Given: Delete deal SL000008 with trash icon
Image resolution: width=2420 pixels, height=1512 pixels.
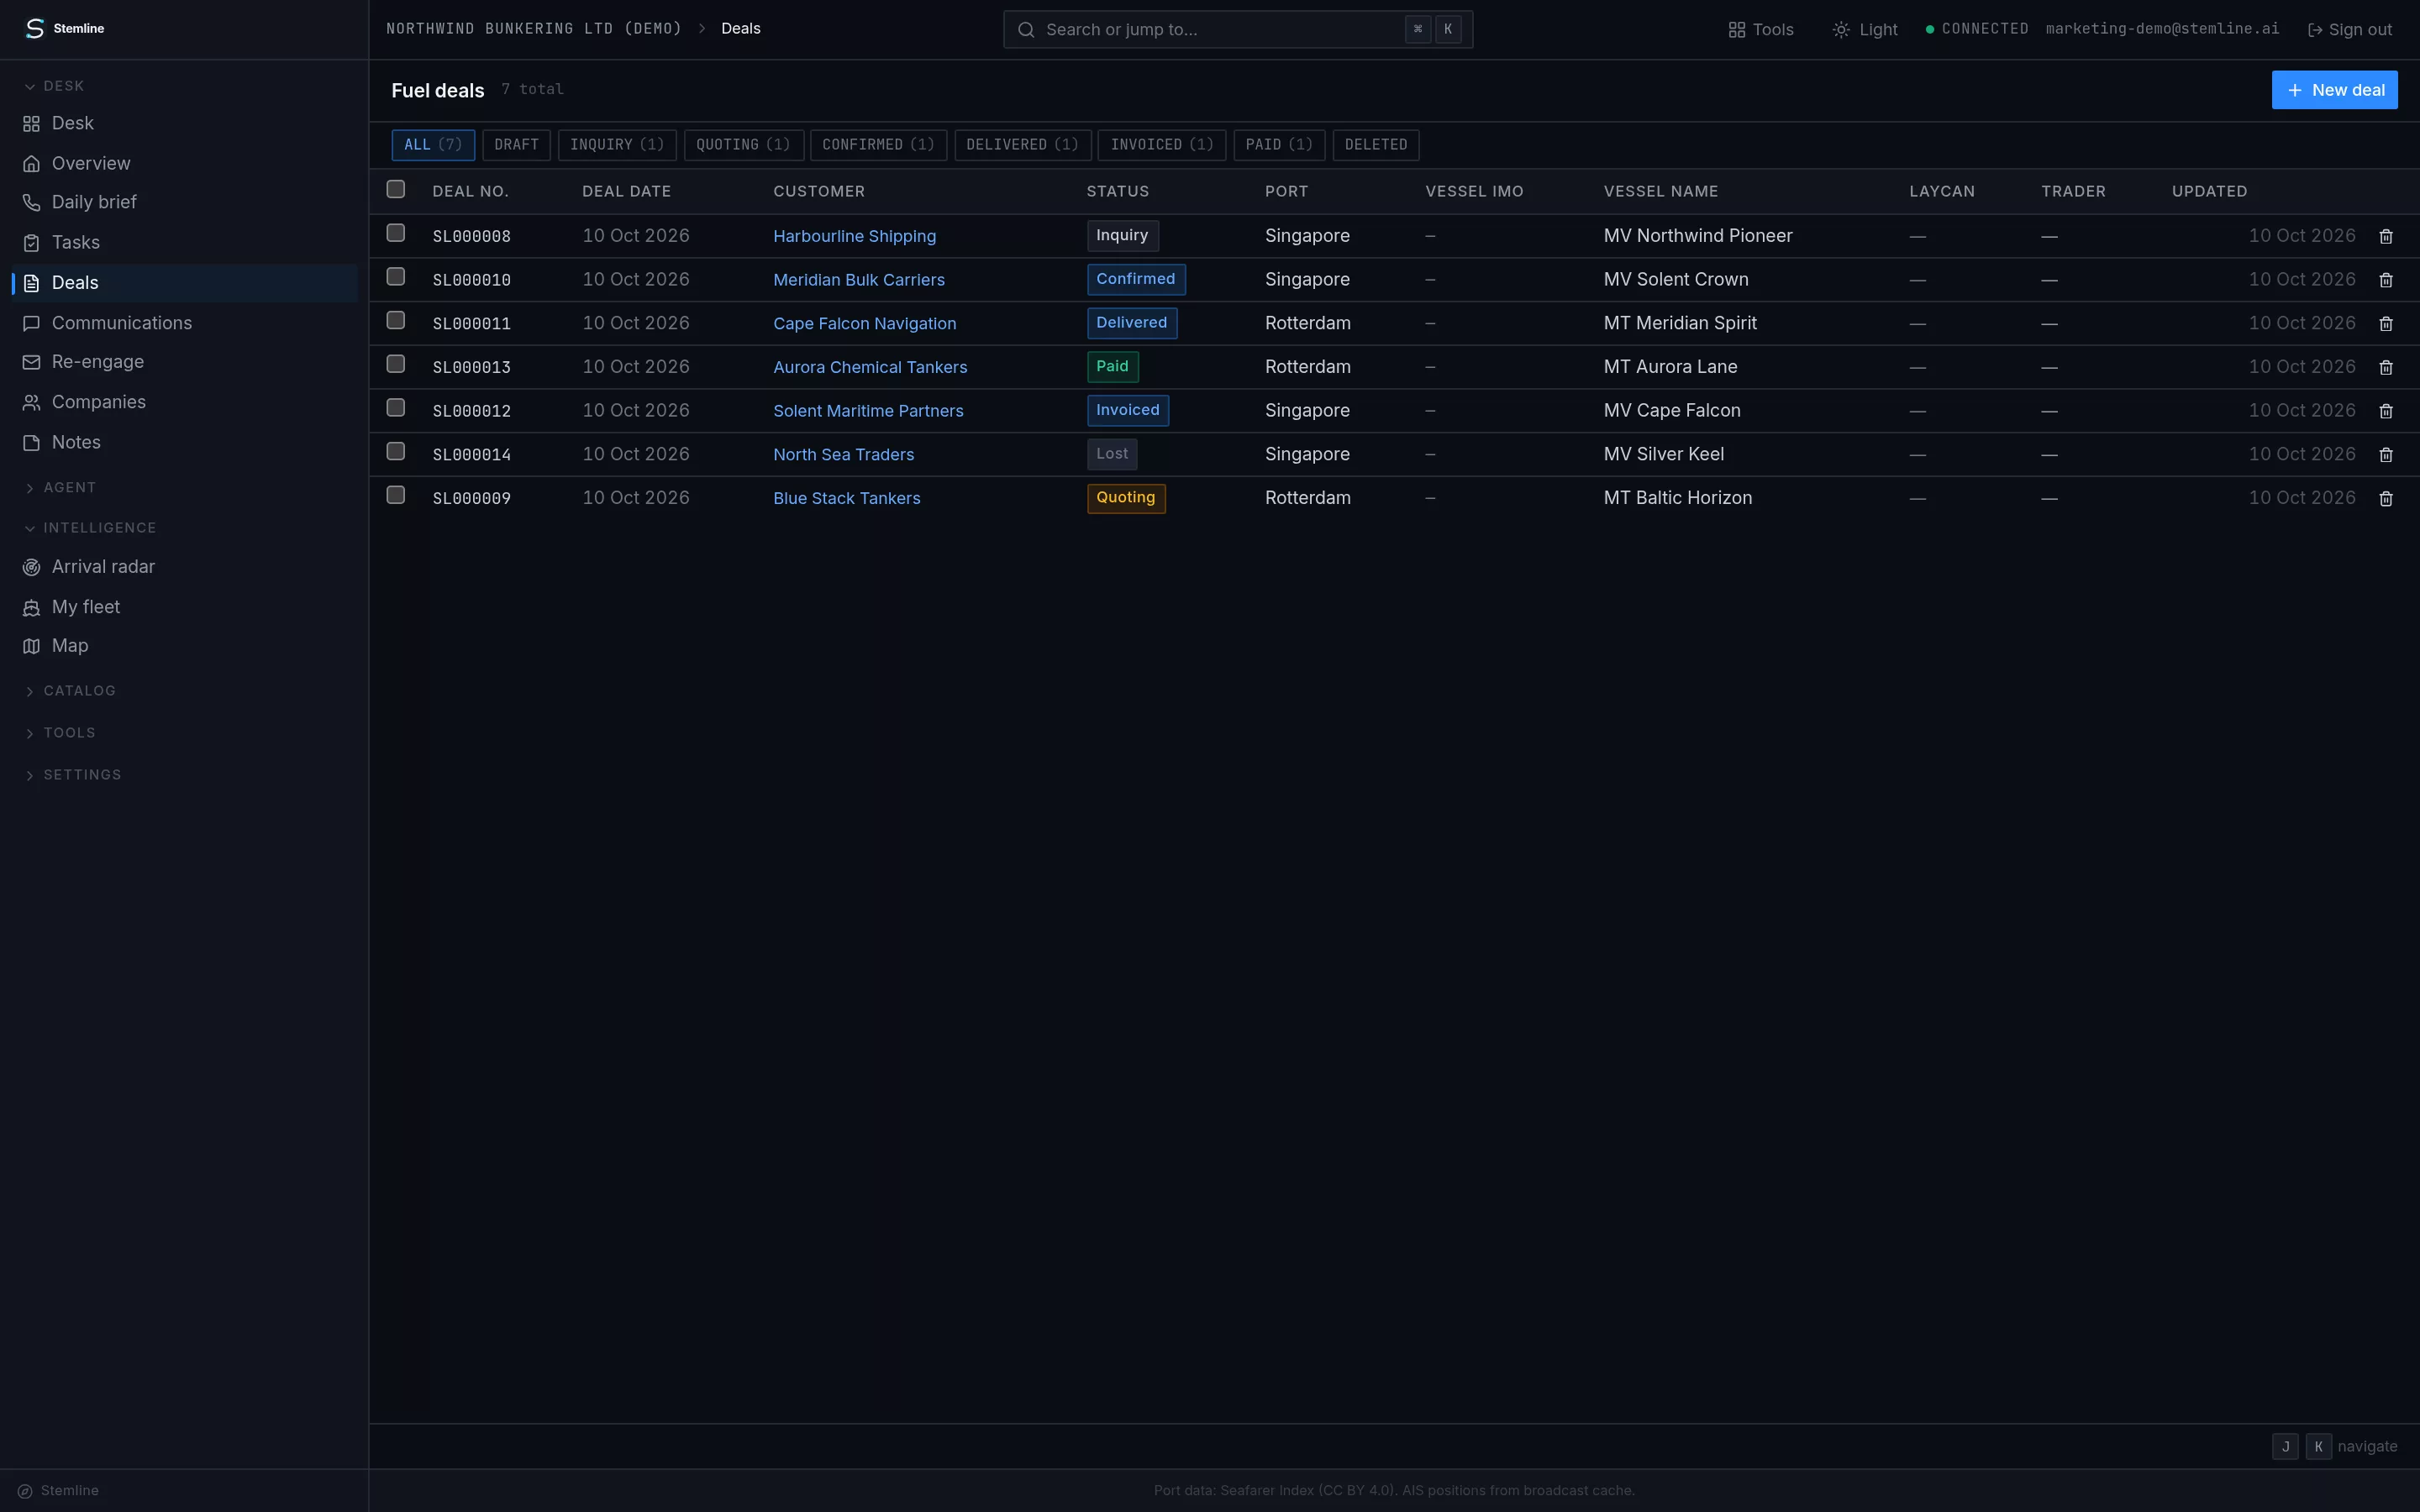Looking at the screenshot, I should pos(2385,237).
